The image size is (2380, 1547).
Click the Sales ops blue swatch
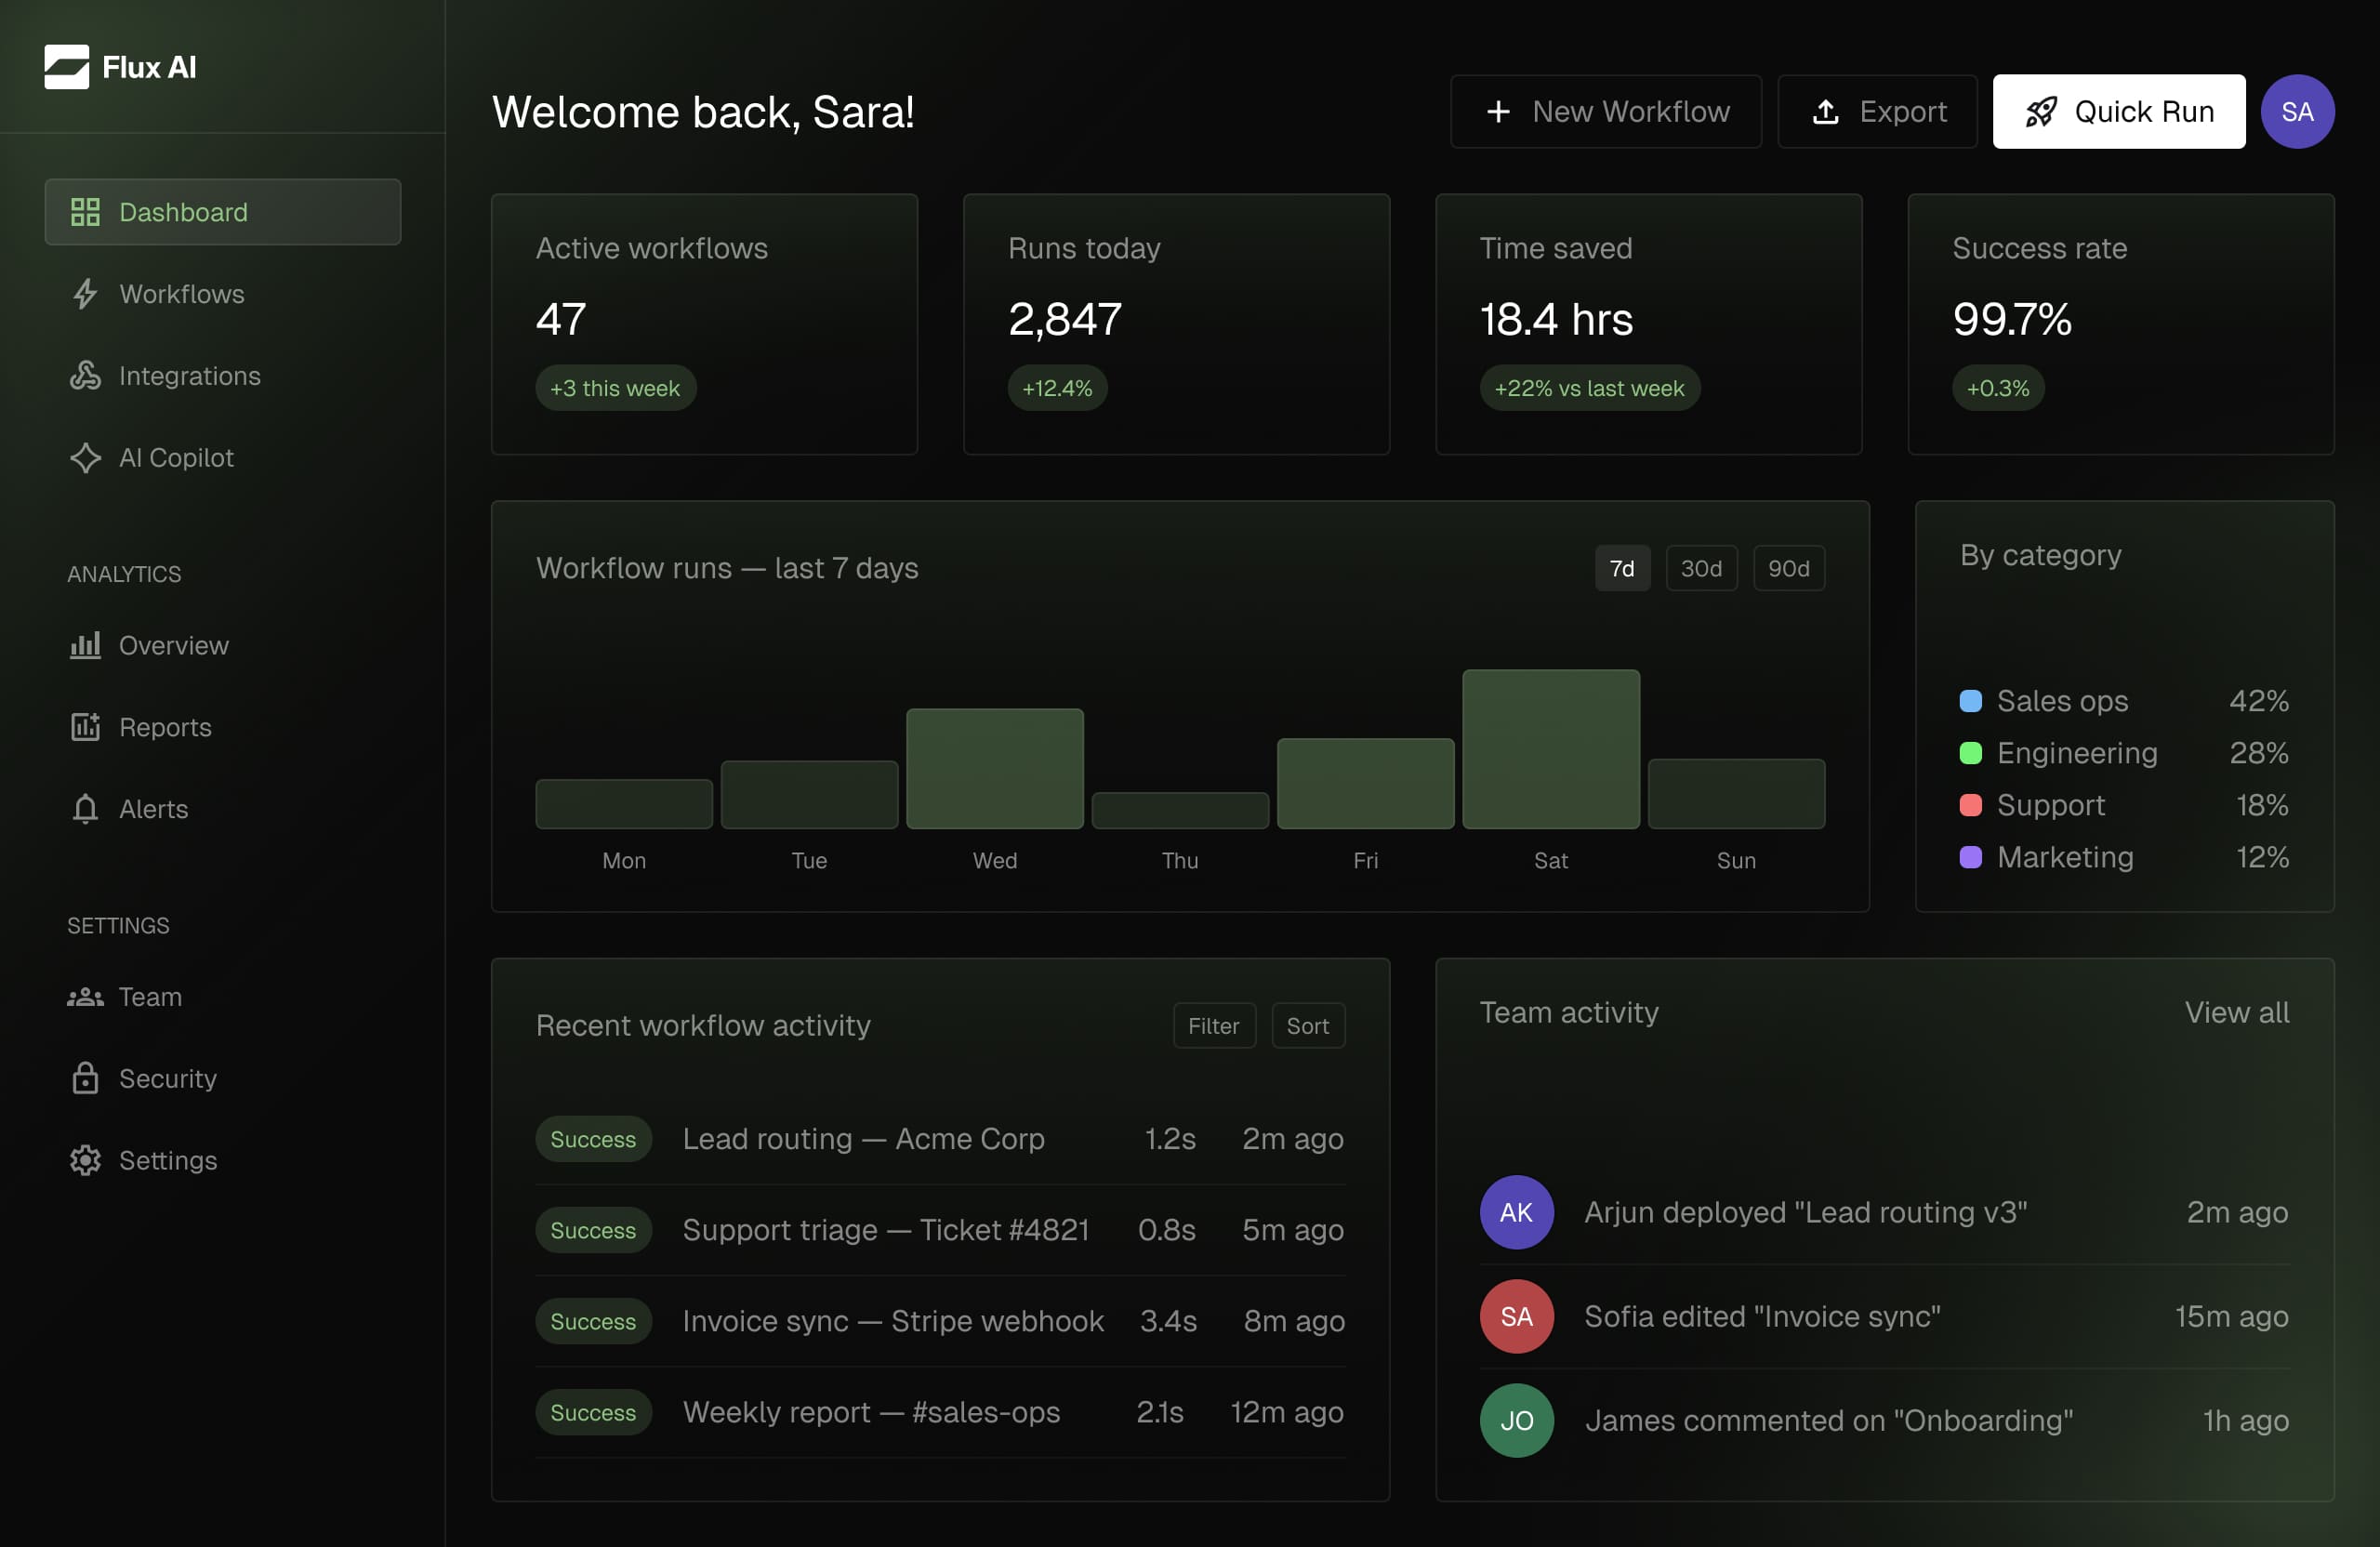point(1971,701)
